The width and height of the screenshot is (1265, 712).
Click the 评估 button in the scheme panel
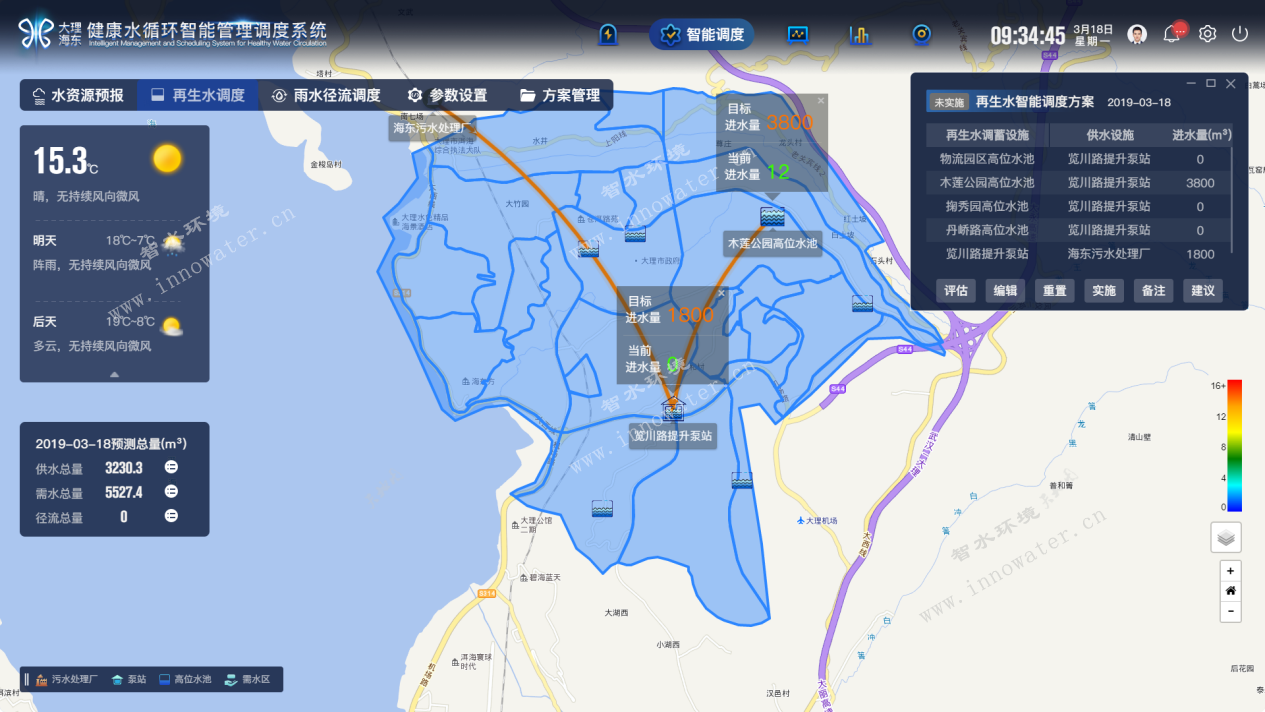pyautogui.click(x=956, y=291)
